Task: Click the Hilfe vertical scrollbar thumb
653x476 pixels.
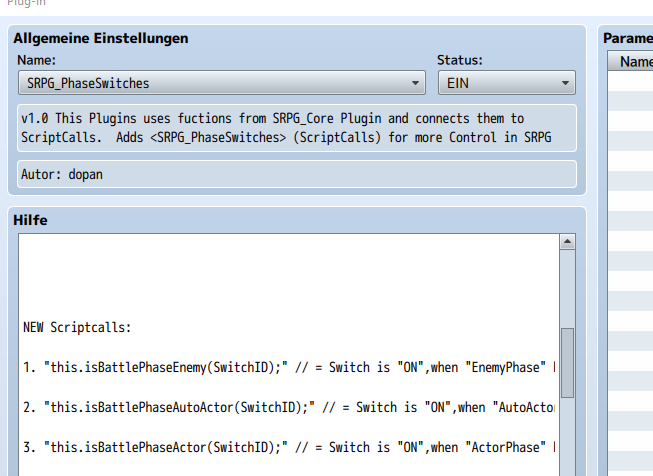Action: 567,362
